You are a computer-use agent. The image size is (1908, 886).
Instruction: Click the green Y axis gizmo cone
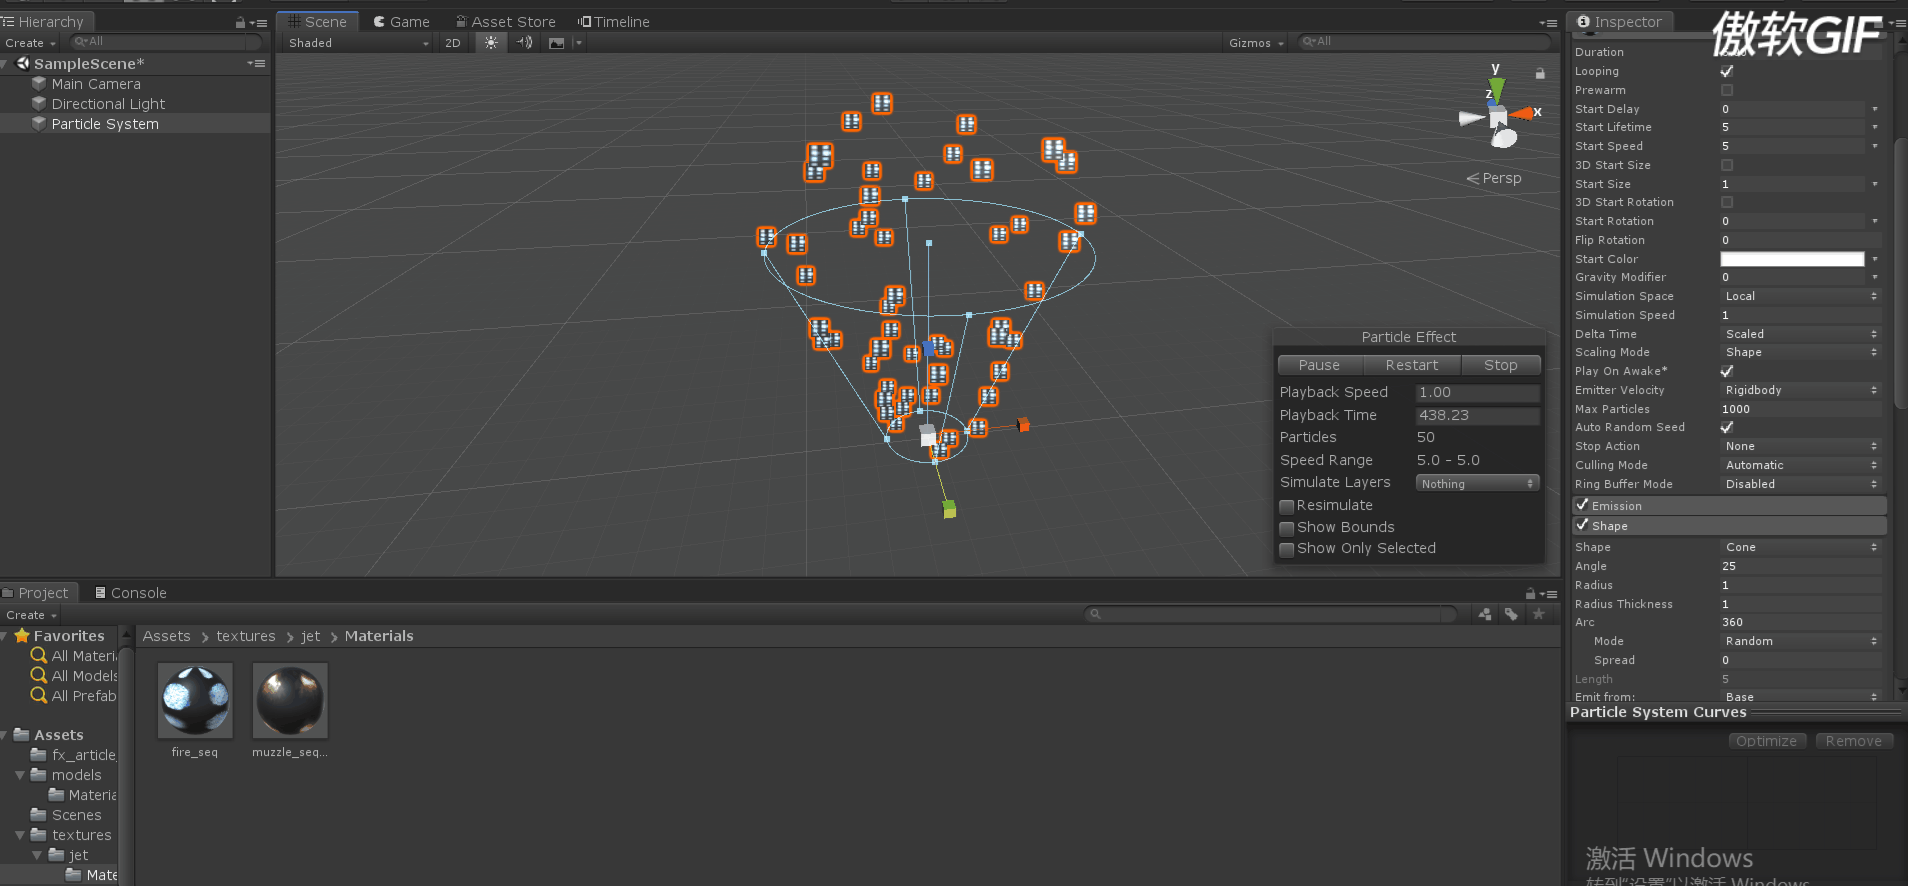coord(1497,89)
